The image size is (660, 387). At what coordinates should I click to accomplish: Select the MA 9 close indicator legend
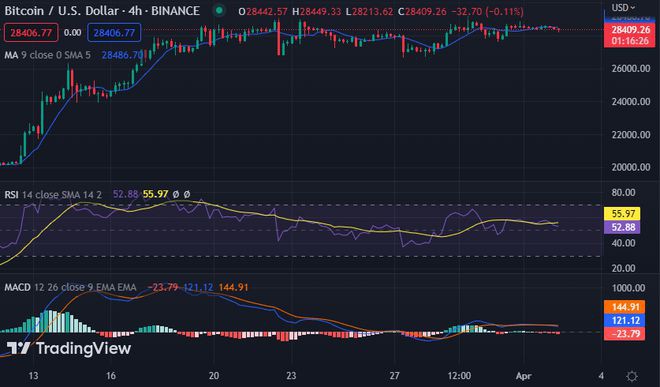click(x=47, y=55)
